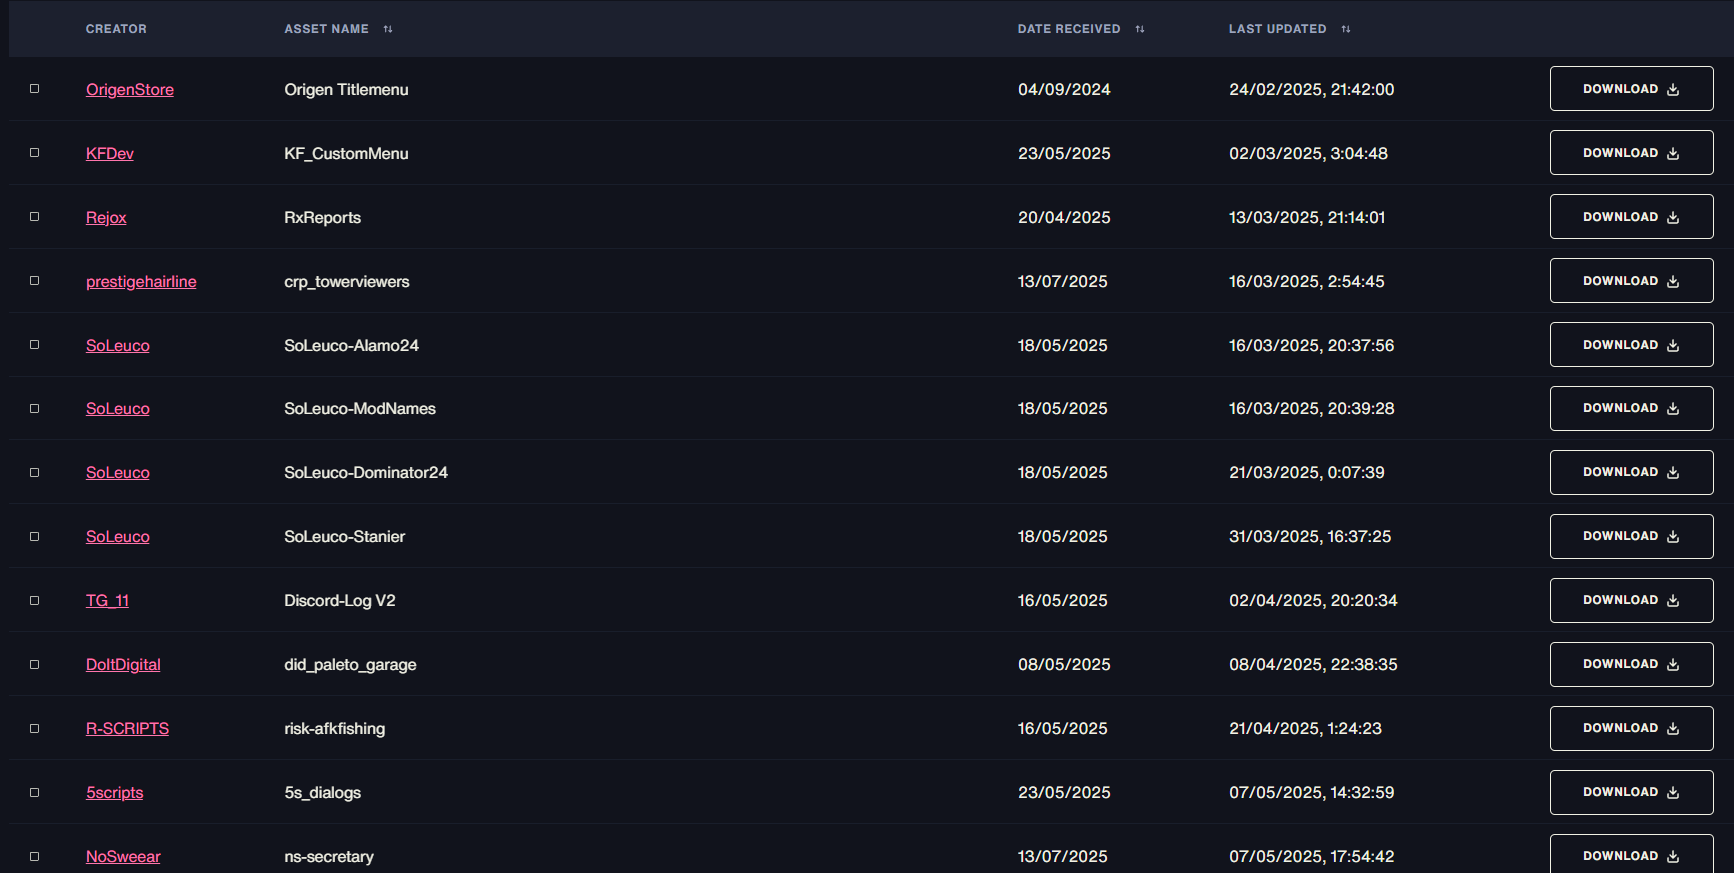Viewport: 1734px width, 873px height.
Task: Tick the risk-afkfishing row checkbox
Action: click(x=35, y=729)
